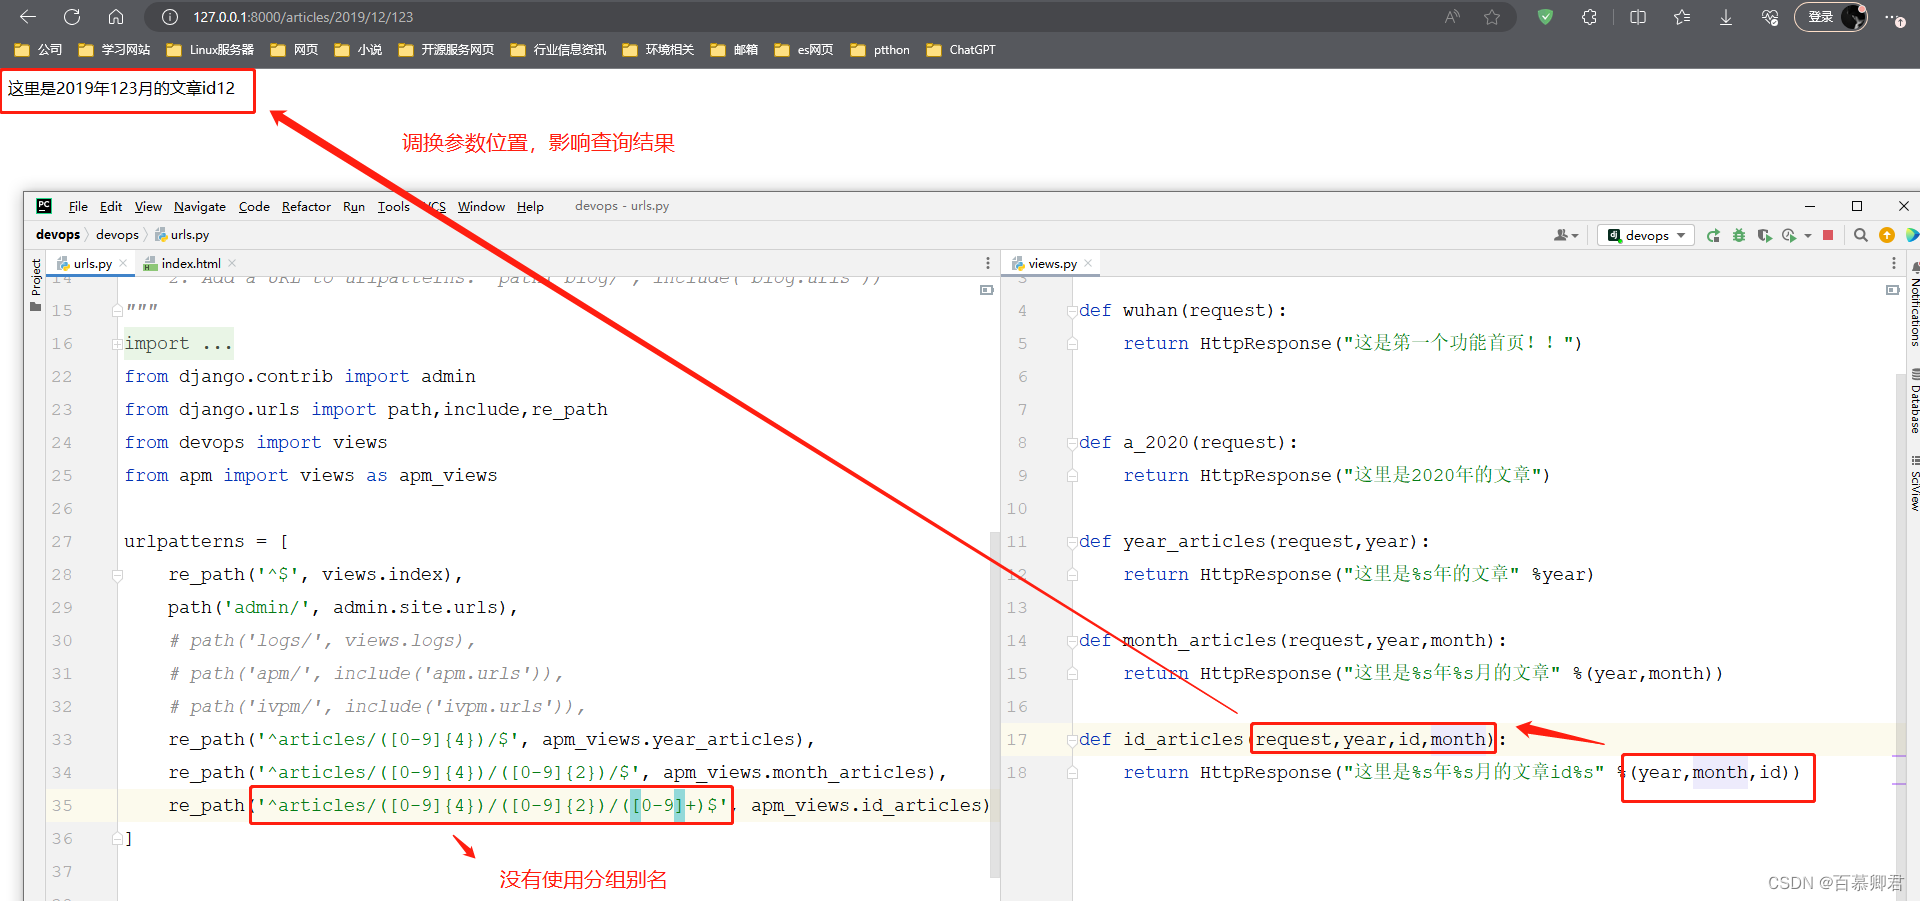Collapse docstring fold at line 15
Screen dimensions: 1920x901
[117, 311]
